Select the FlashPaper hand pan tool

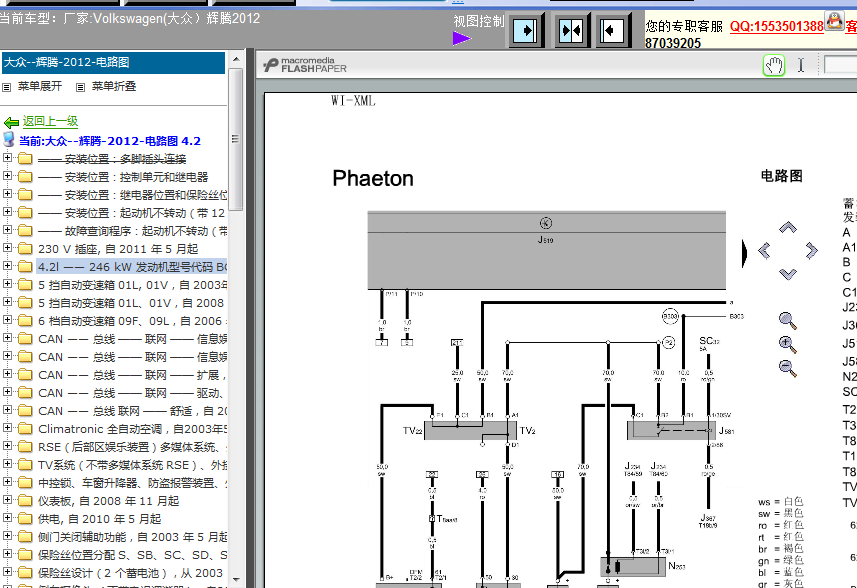click(x=773, y=66)
